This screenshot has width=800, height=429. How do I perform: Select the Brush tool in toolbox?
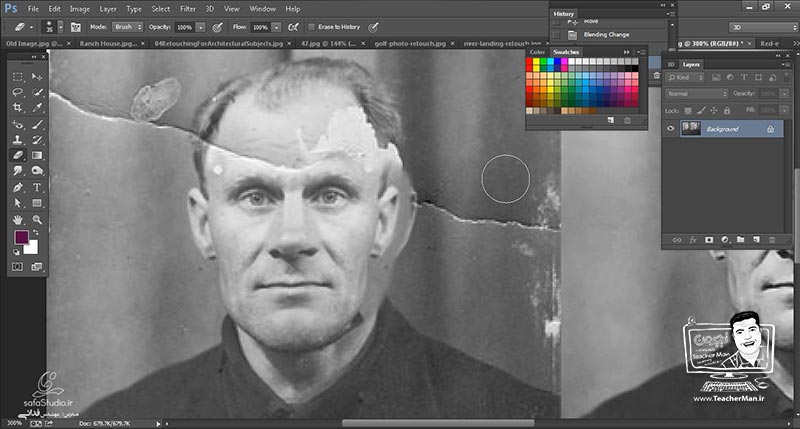tap(37, 124)
